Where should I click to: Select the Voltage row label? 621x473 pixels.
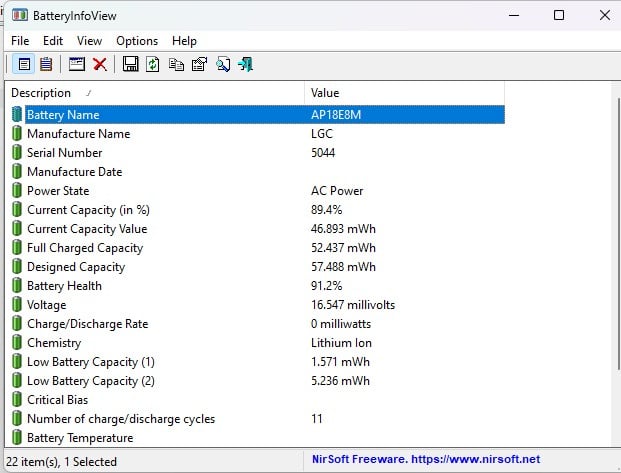[46, 305]
